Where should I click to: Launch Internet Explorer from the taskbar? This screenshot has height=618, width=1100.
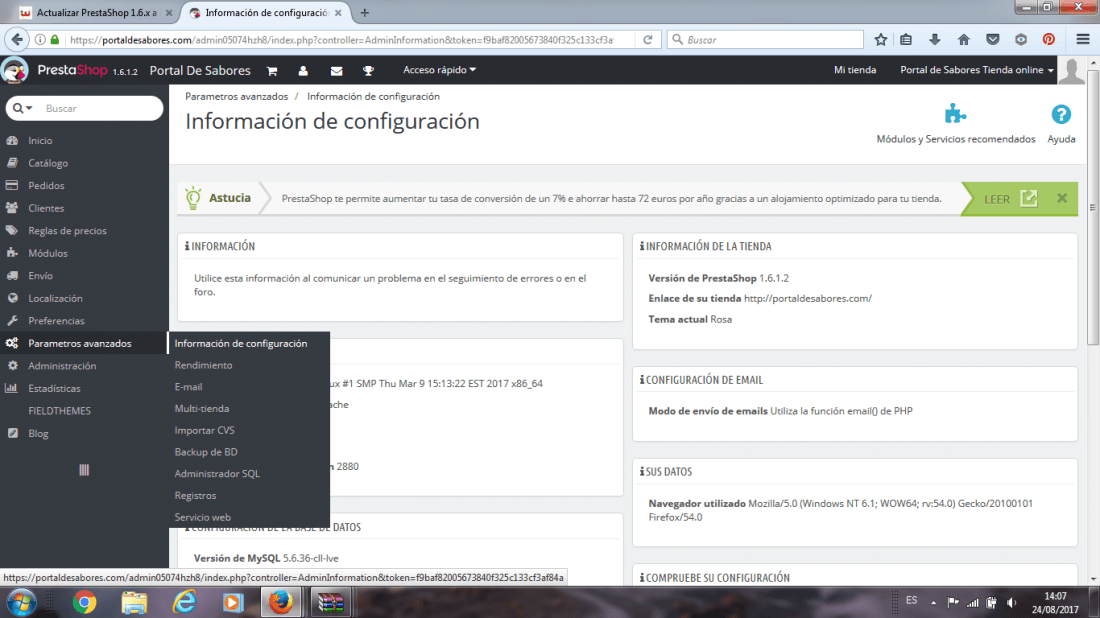point(184,603)
